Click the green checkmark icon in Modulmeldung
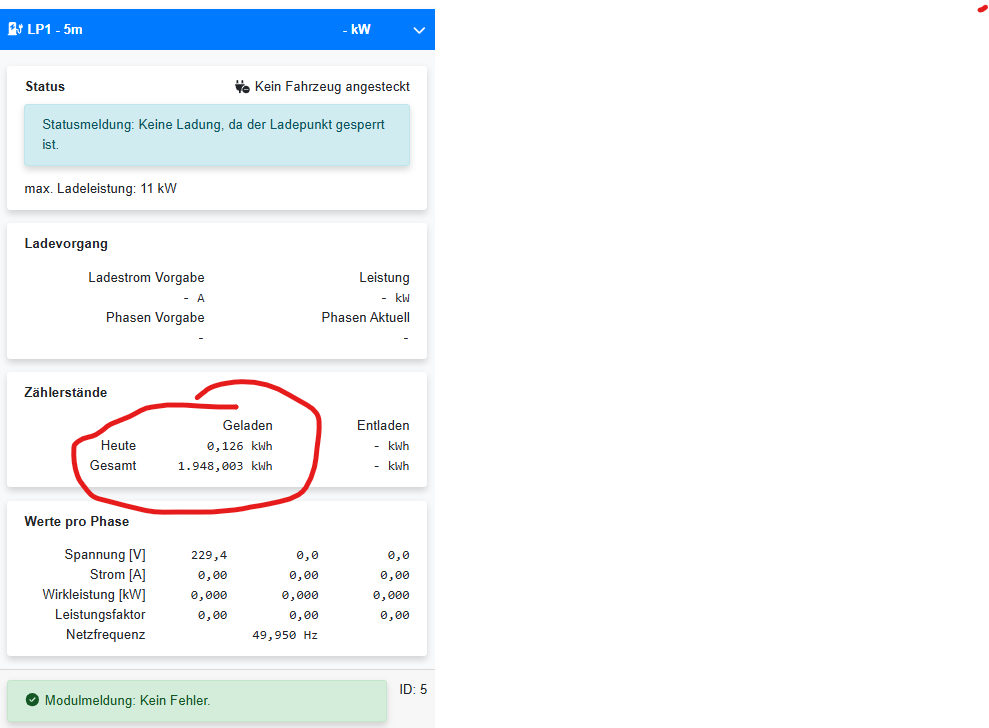 [32, 700]
